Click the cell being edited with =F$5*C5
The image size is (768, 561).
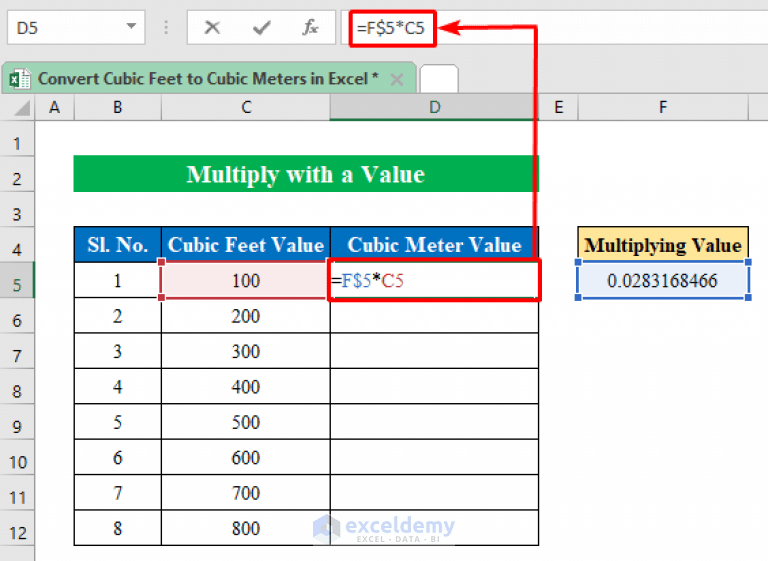click(434, 280)
